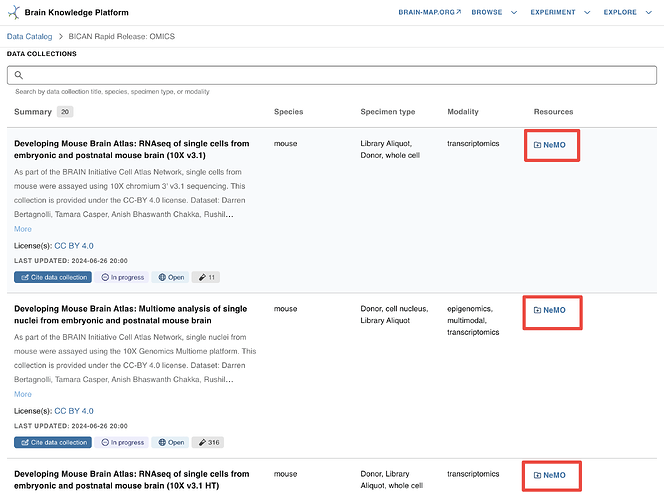This screenshot has height=499, width=664.
Task: Click chevron next to EXPLORE
Action: click(x=648, y=12)
